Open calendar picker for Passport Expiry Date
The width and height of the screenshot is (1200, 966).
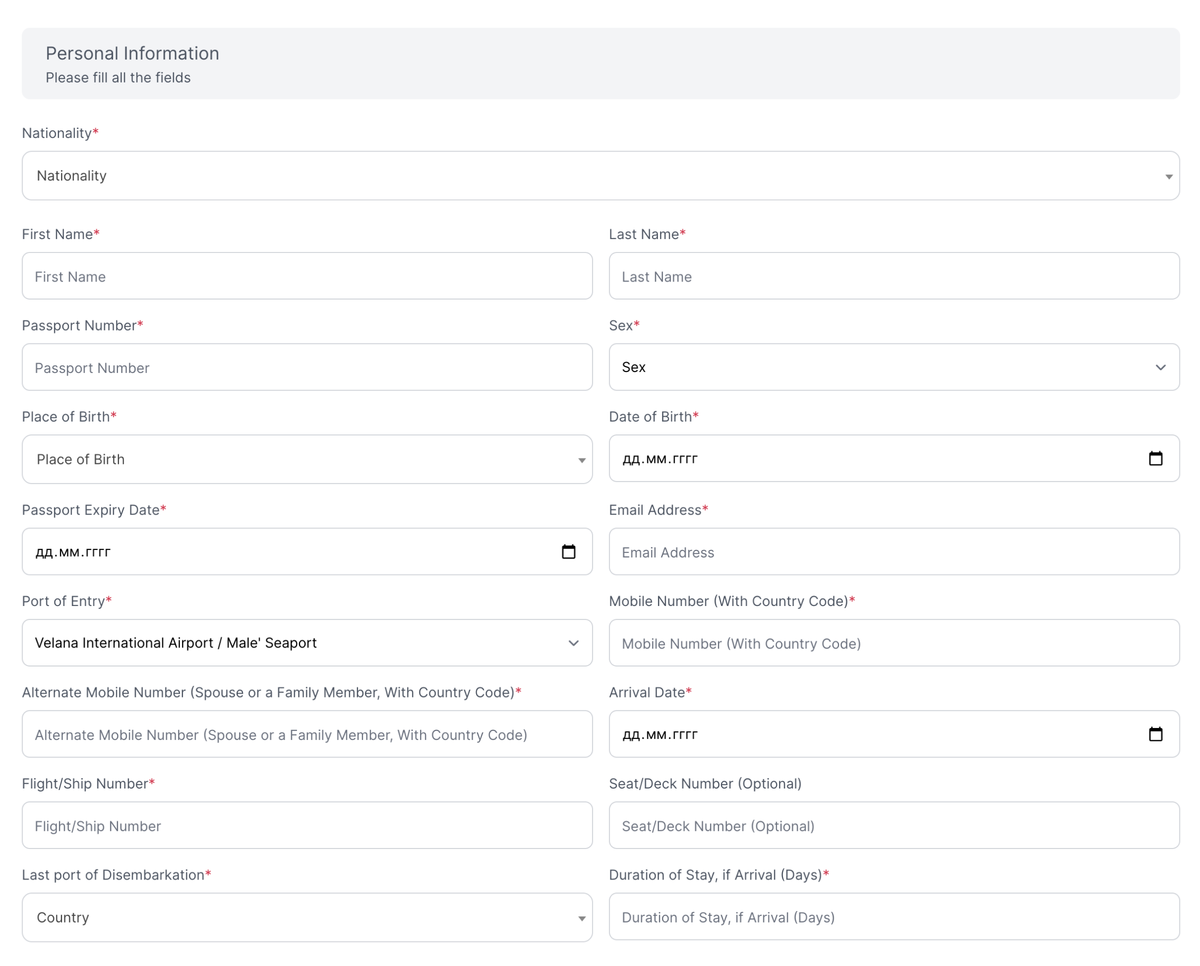point(568,551)
